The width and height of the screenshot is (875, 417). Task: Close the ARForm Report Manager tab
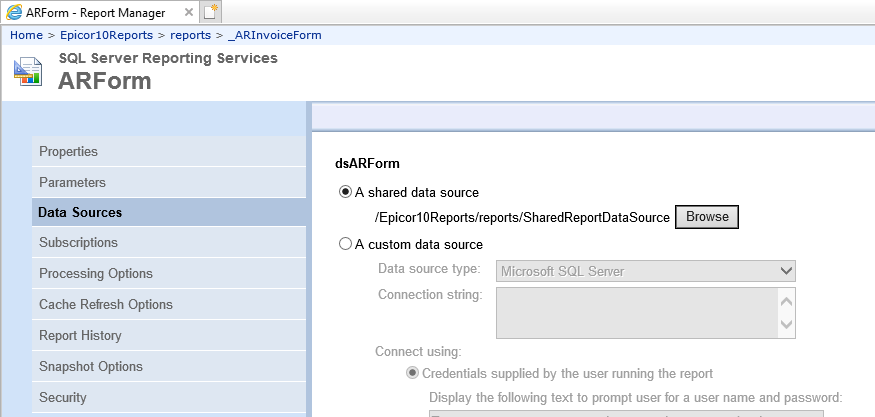click(189, 12)
